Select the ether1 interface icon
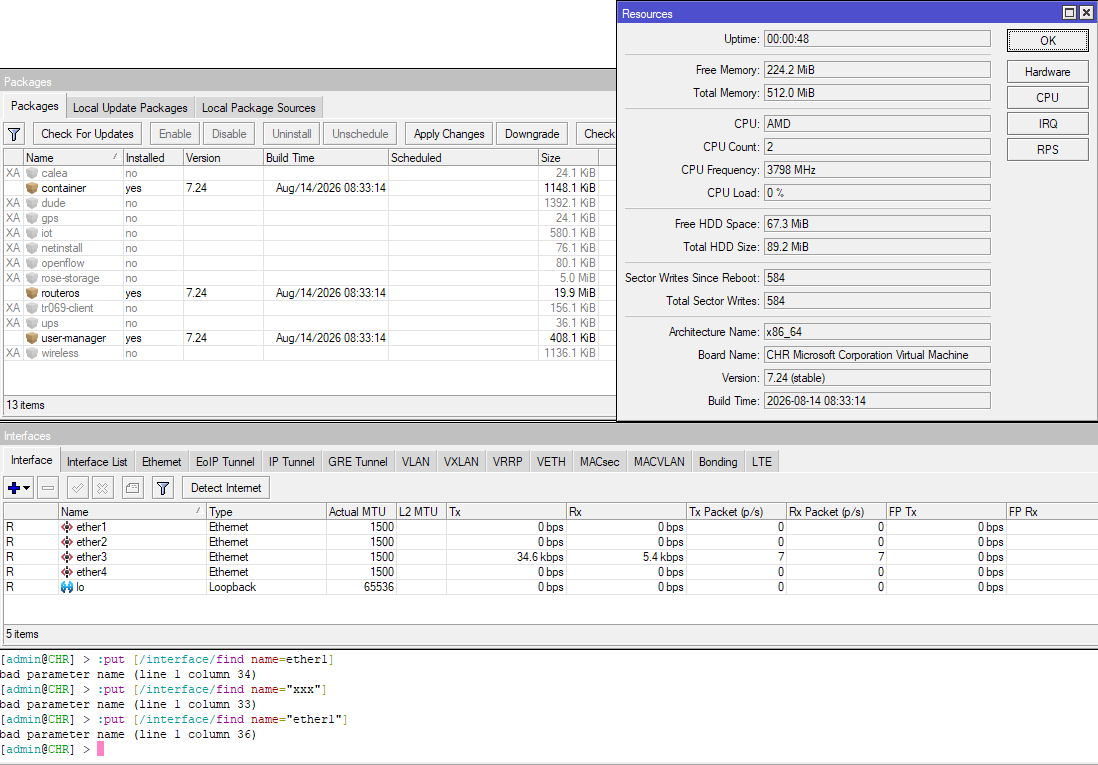Image resolution: width=1098 pixels, height=765 pixels. tap(67, 527)
